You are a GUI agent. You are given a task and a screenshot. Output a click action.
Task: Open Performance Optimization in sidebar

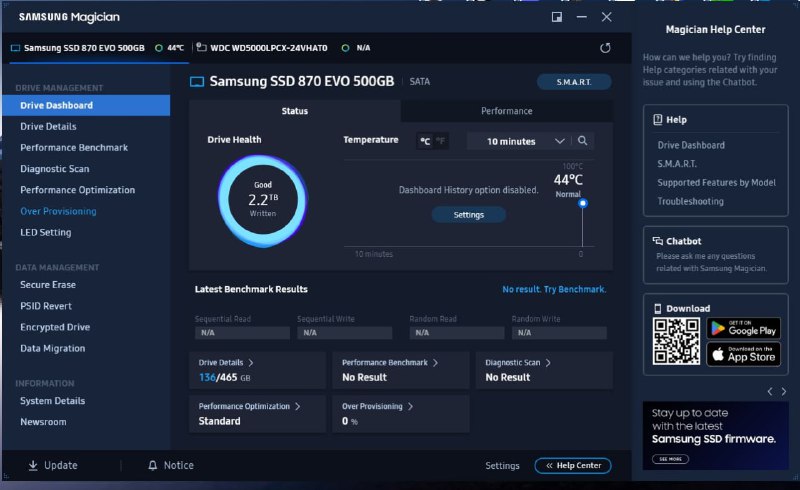pos(78,190)
